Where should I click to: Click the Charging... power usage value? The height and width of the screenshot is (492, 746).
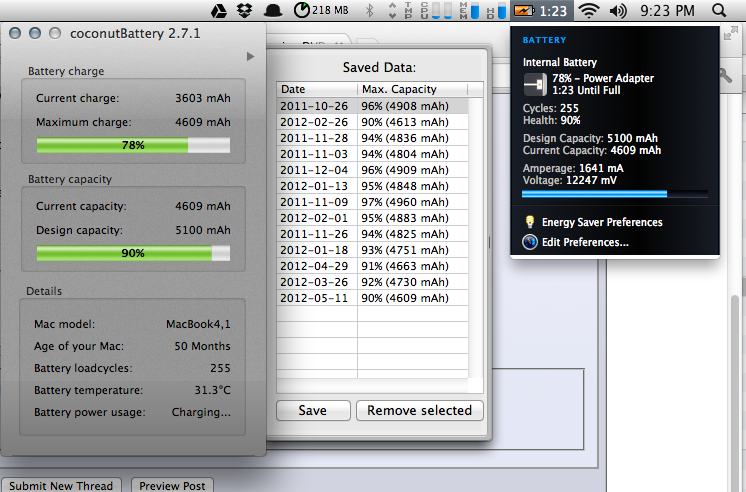[201, 412]
